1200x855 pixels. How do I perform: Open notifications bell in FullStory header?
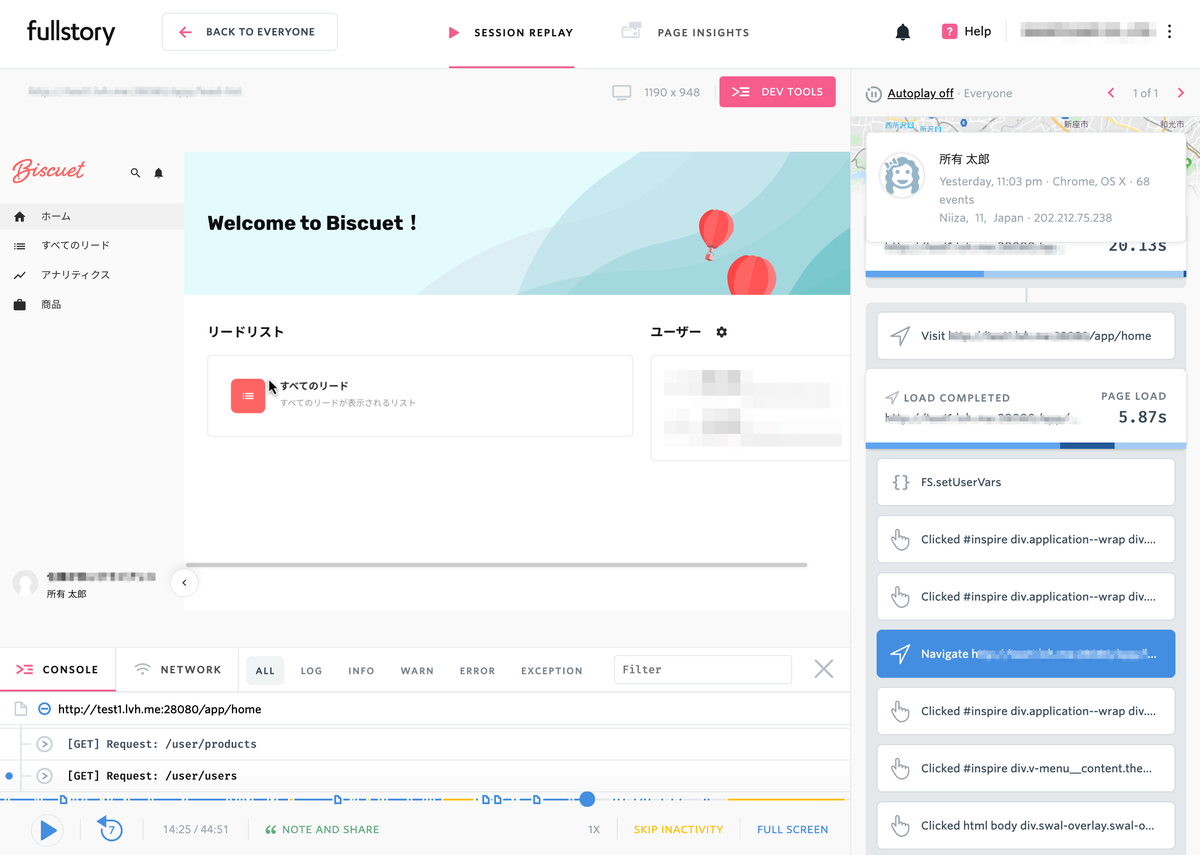click(x=903, y=32)
